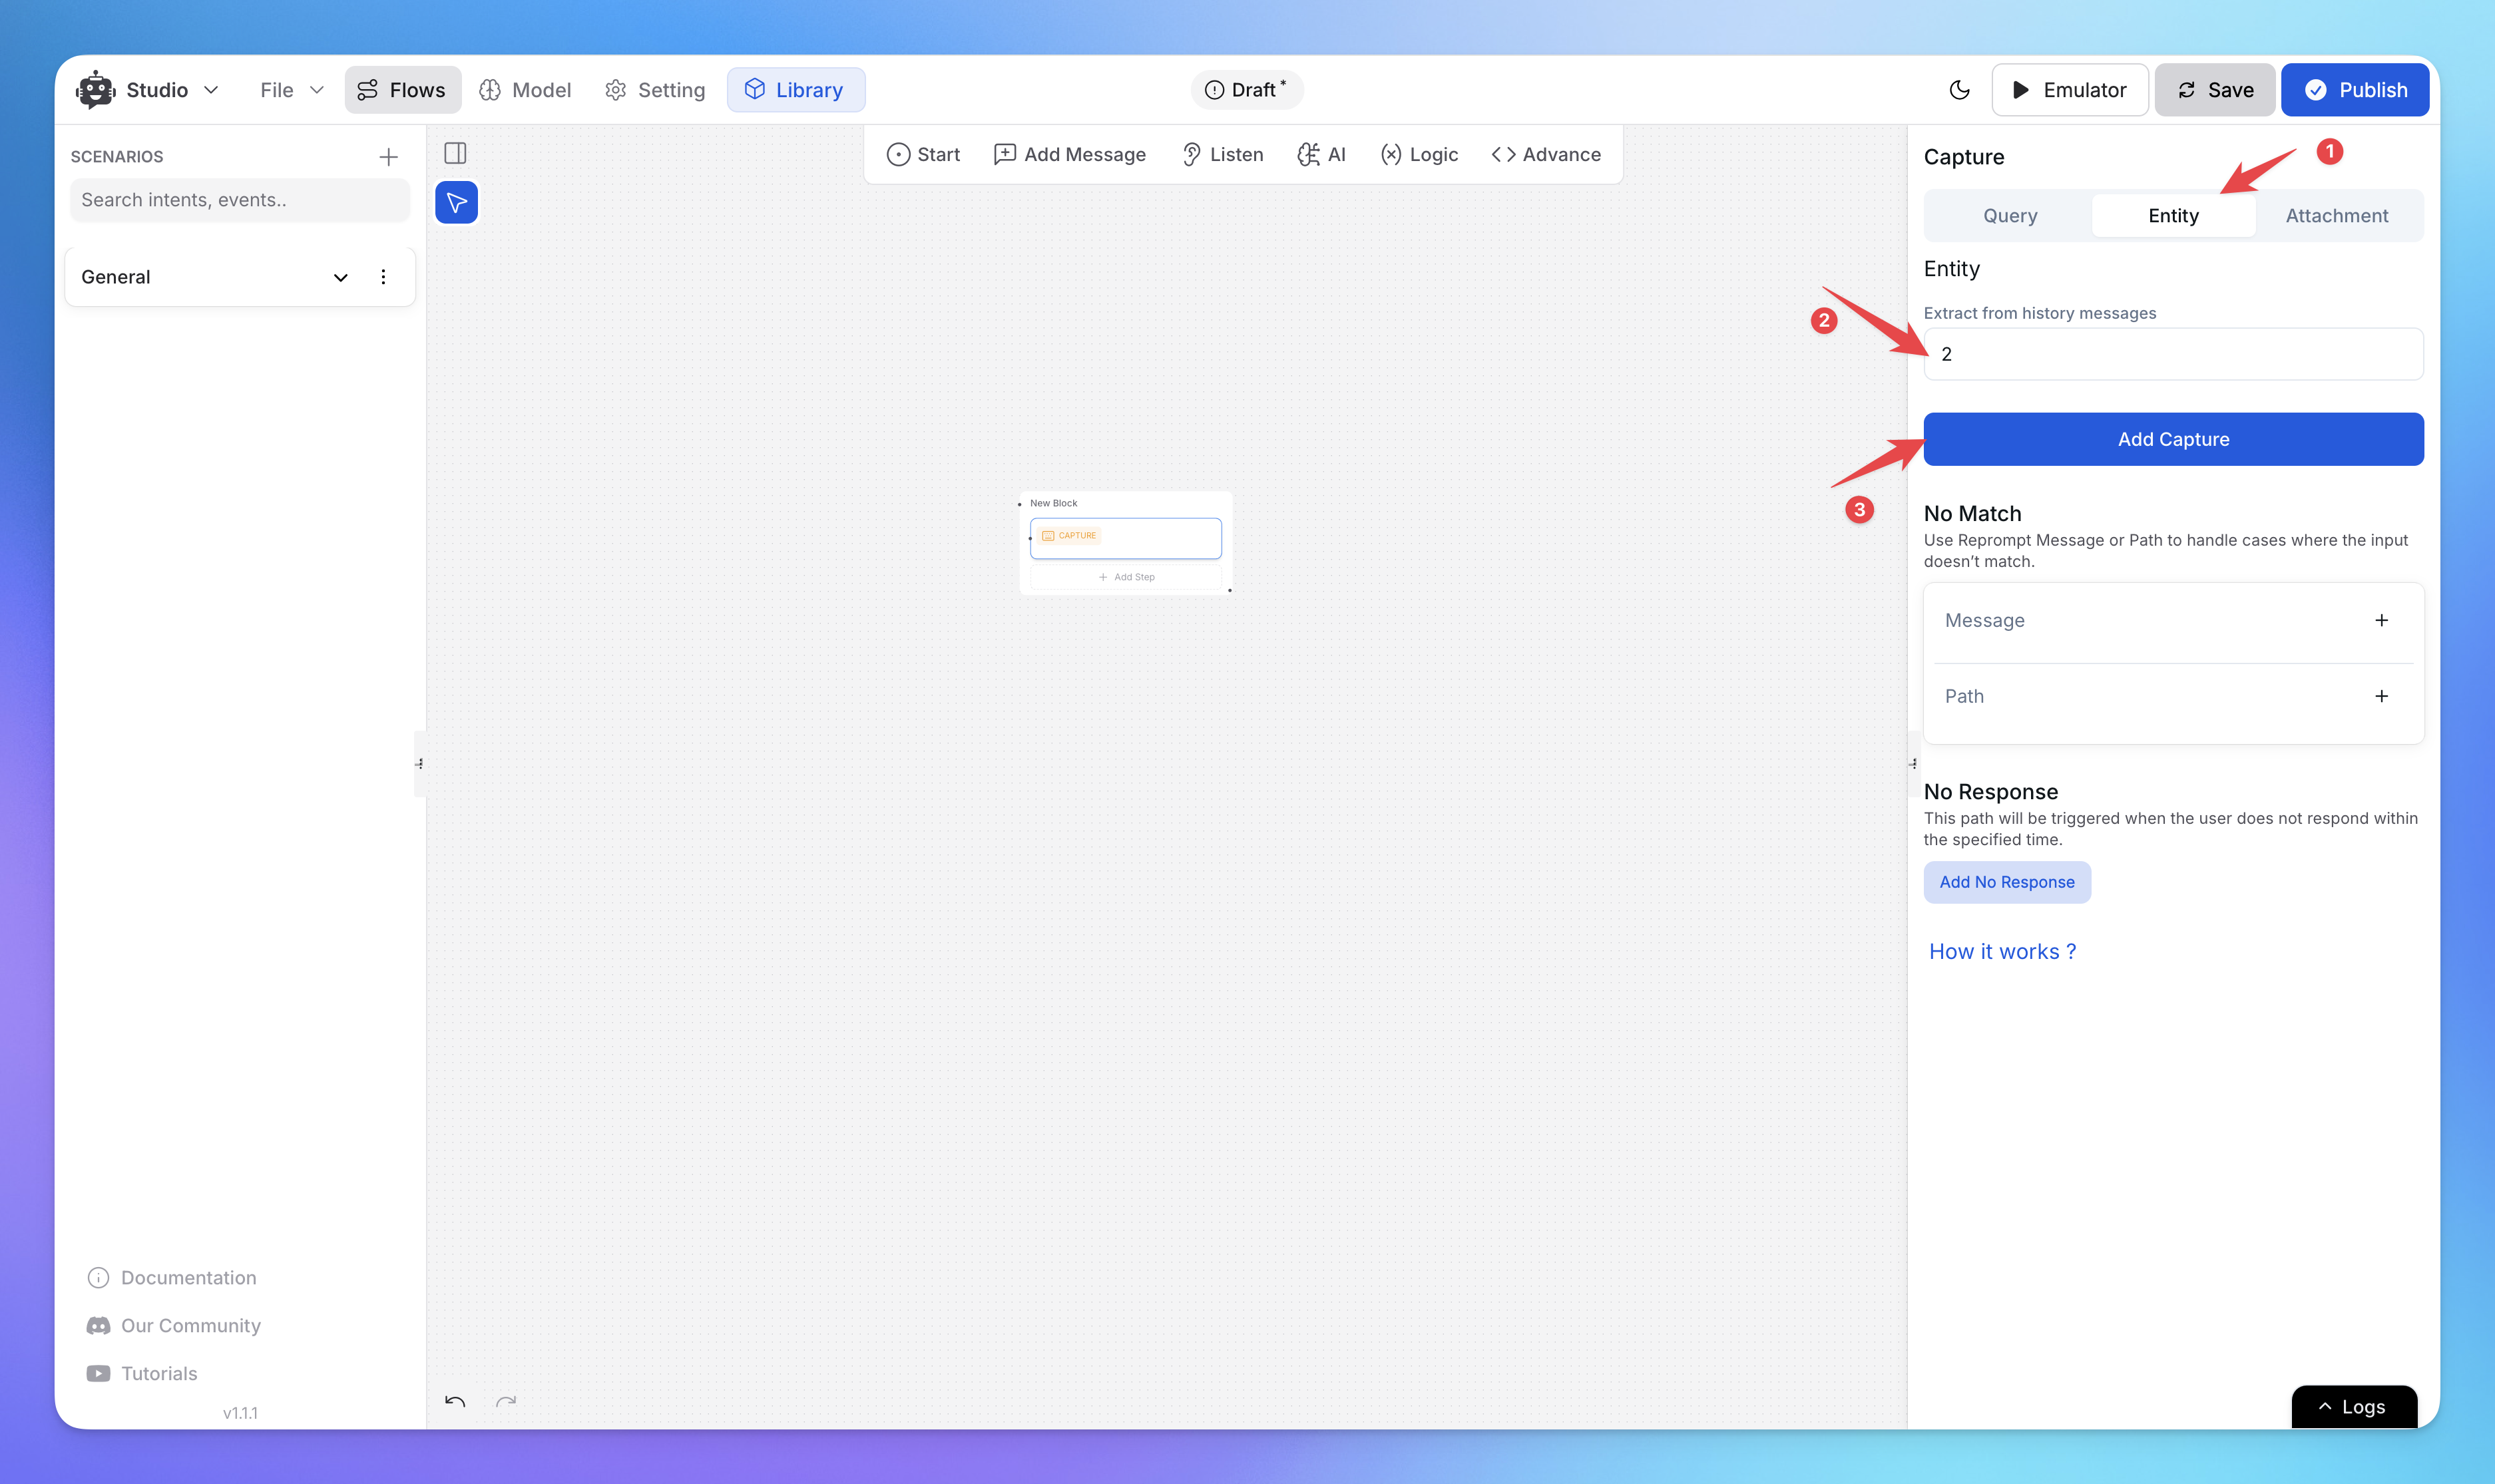
Task: Select the Entity capture tab
Action: point(2173,216)
